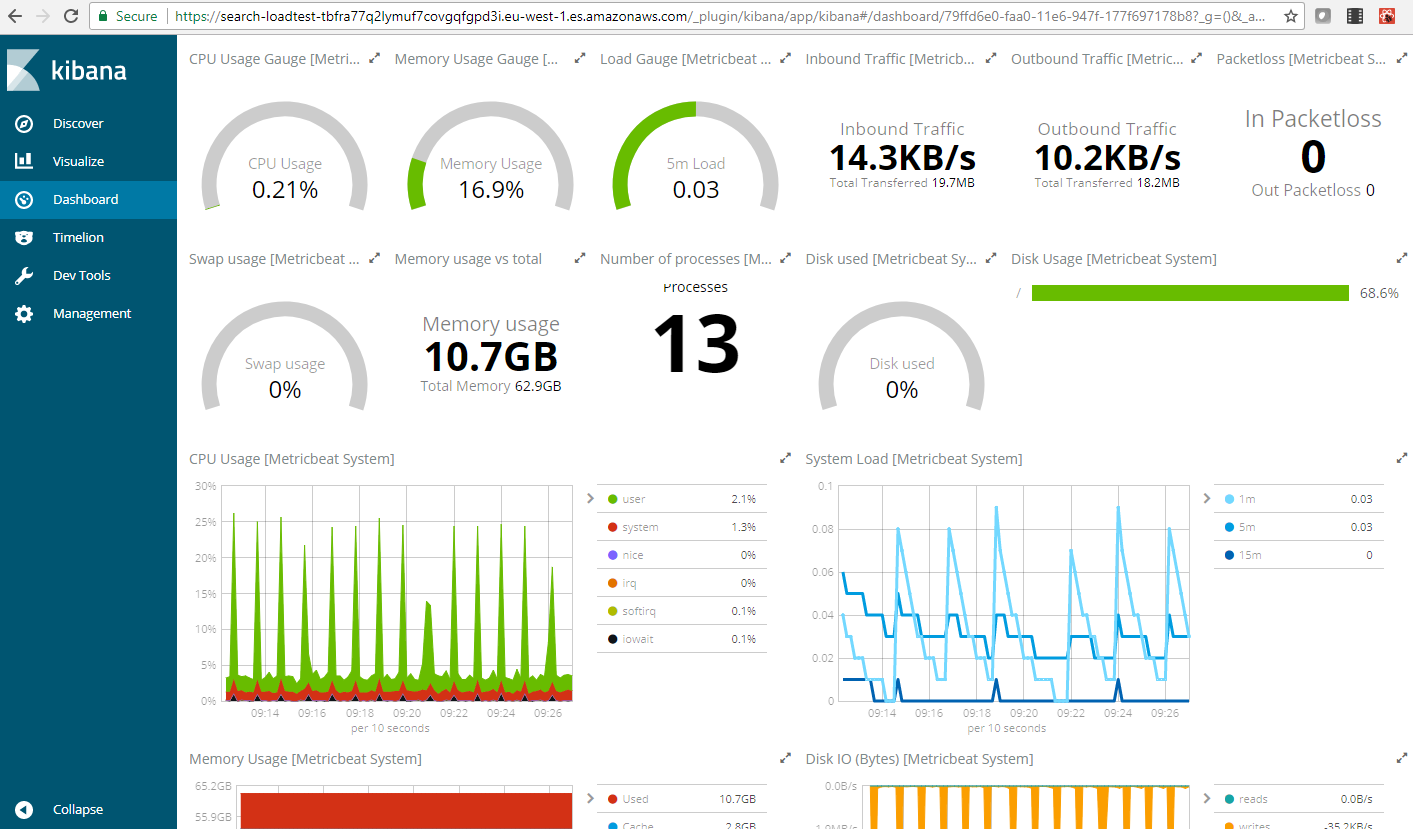
Task: Open the Visualize bar chart icon
Action: (24, 161)
